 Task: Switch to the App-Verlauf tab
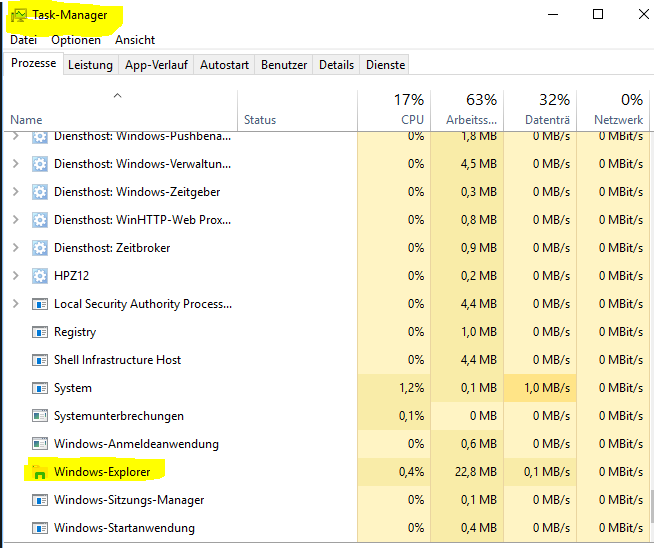tap(156, 65)
